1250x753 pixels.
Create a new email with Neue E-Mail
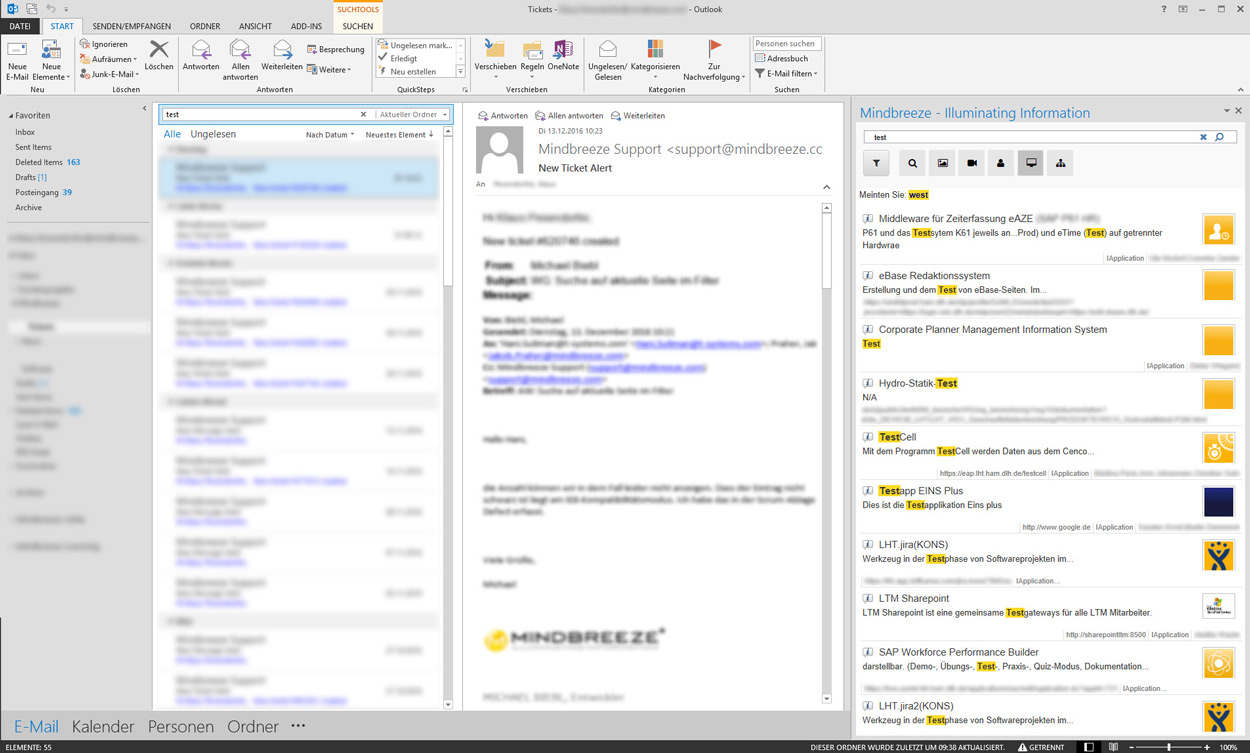(17, 60)
